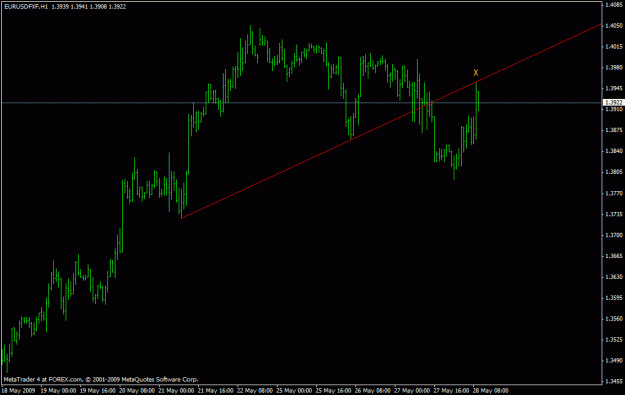Click the 1.3770 price axis label
Viewport: 625px width, 395px height.
tap(614, 193)
